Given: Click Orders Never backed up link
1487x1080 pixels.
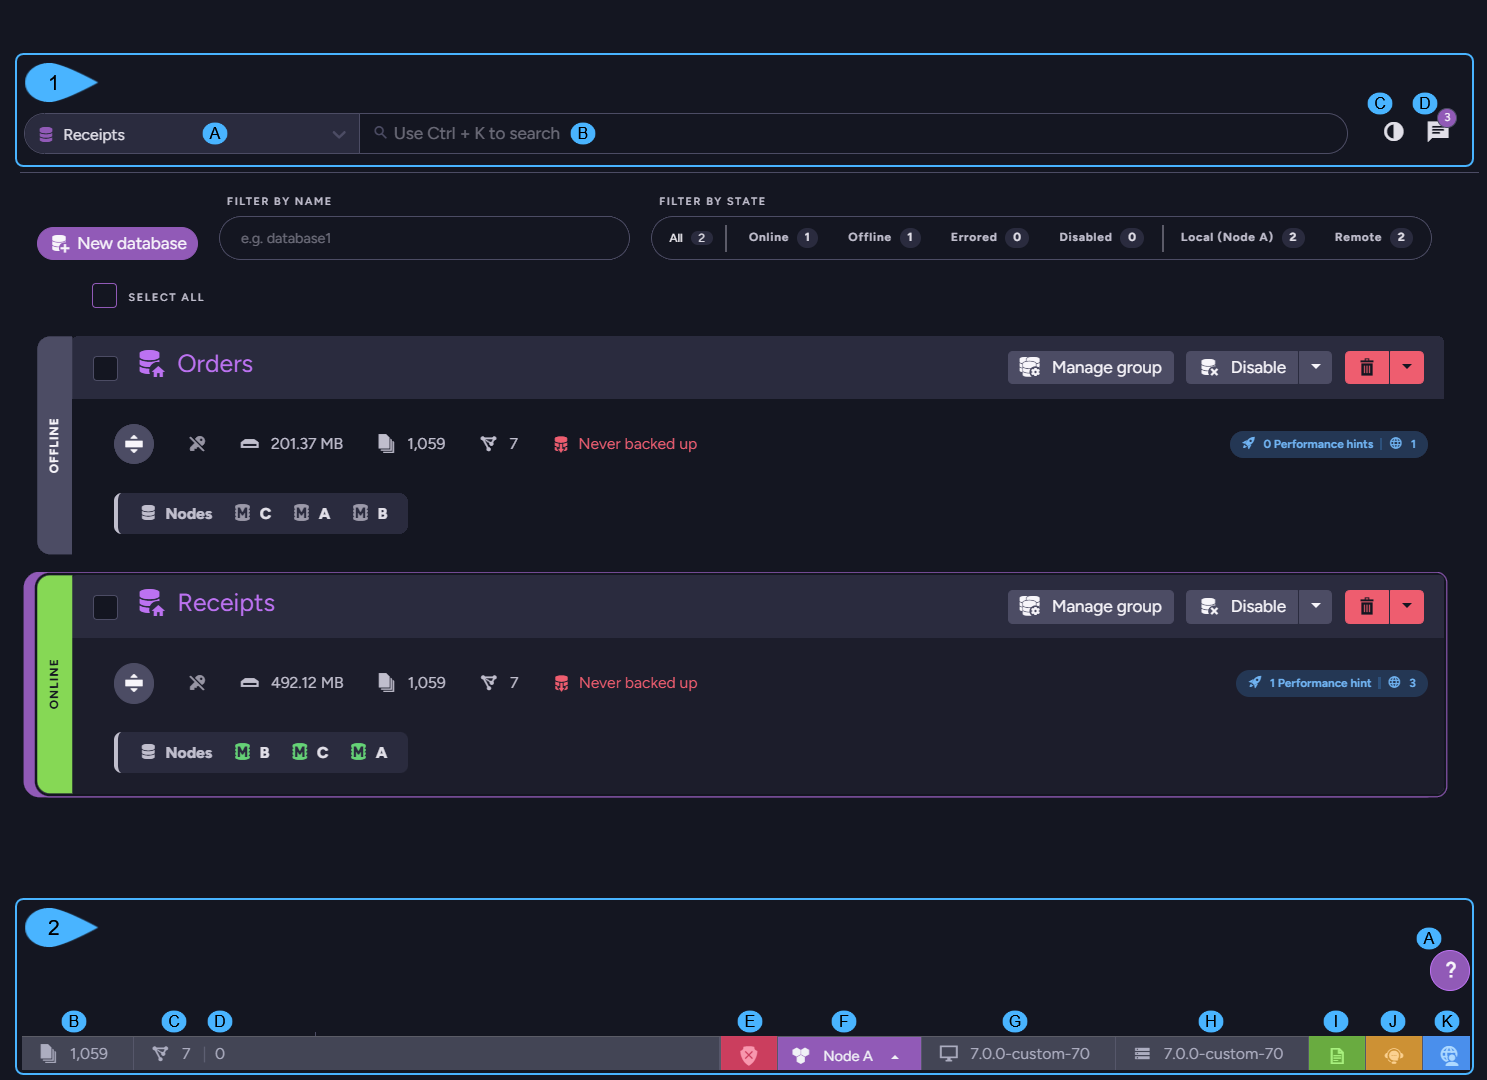Looking at the screenshot, I should [625, 444].
